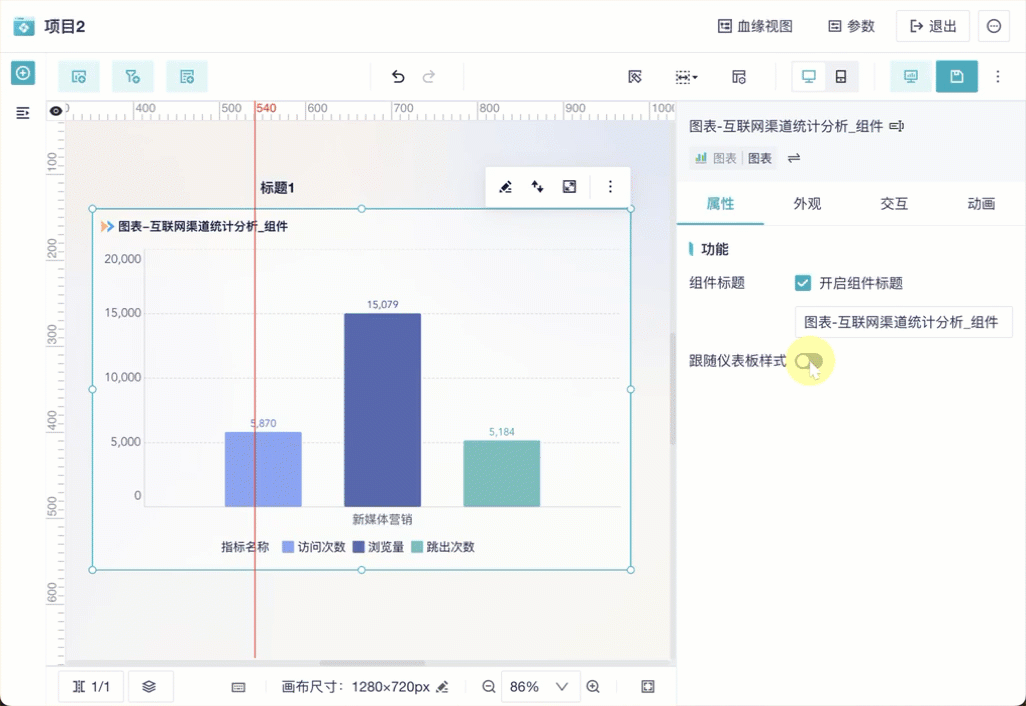Uncheck the 开启组件标题 checkbox
This screenshot has width=1026, height=706.
point(803,283)
